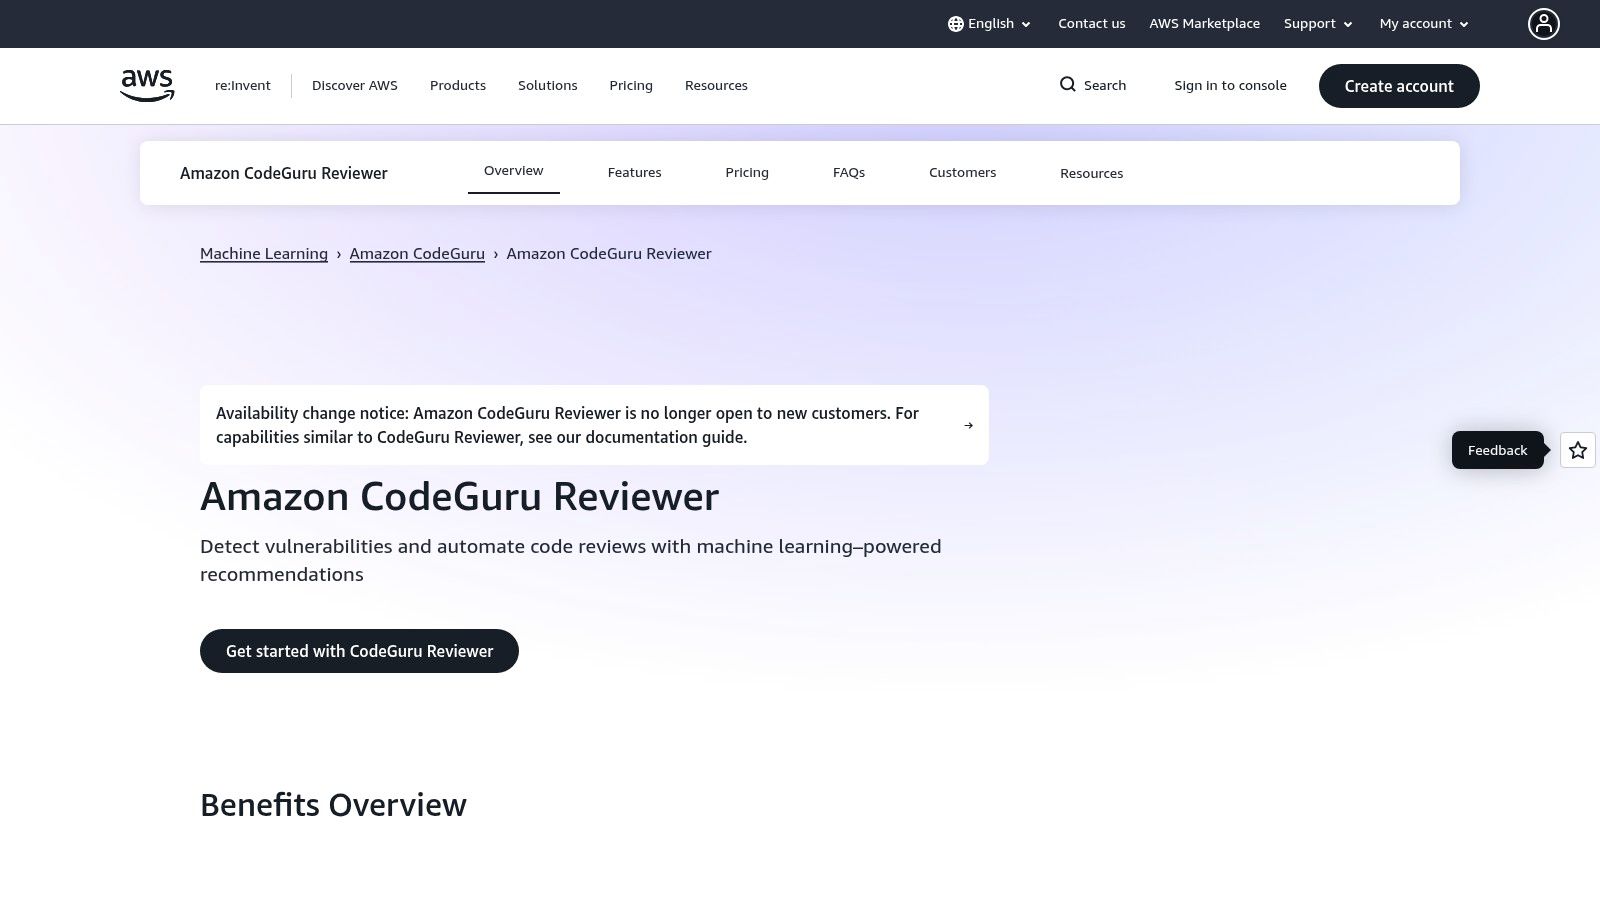Open the Feedback panel

tap(1497, 450)
